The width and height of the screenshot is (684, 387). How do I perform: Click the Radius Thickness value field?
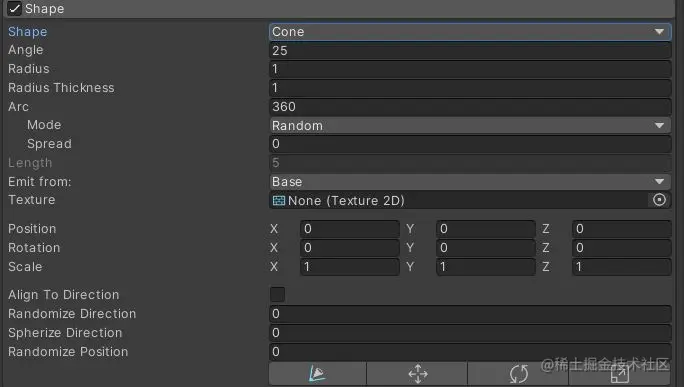click(x=470, y=88)
